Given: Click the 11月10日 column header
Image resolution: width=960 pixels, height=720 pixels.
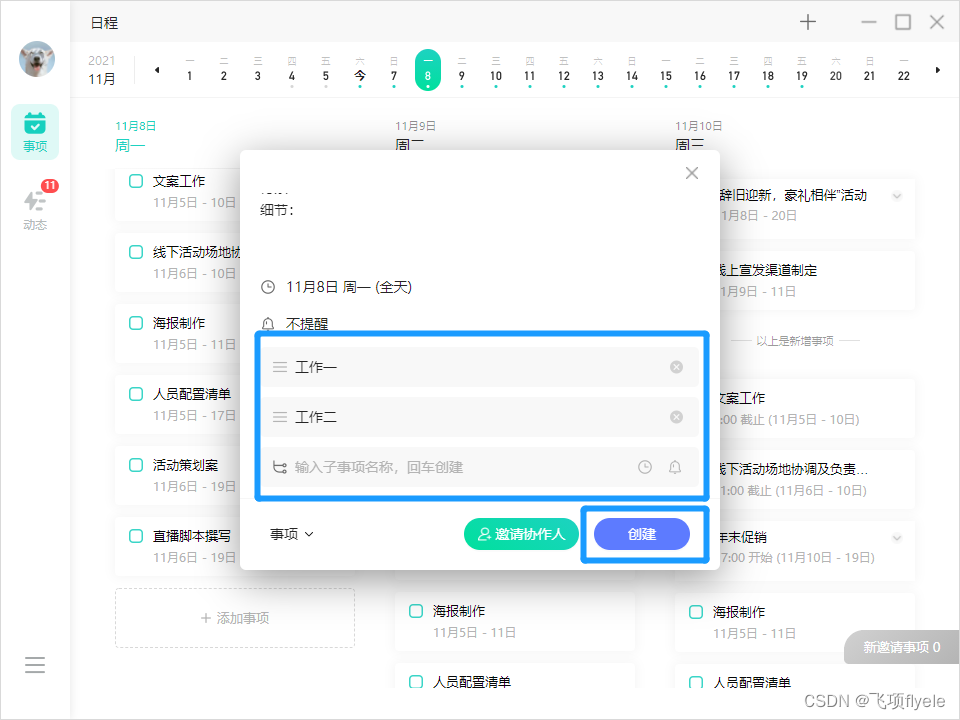Looking at the screenshot, I should (699, 135).
